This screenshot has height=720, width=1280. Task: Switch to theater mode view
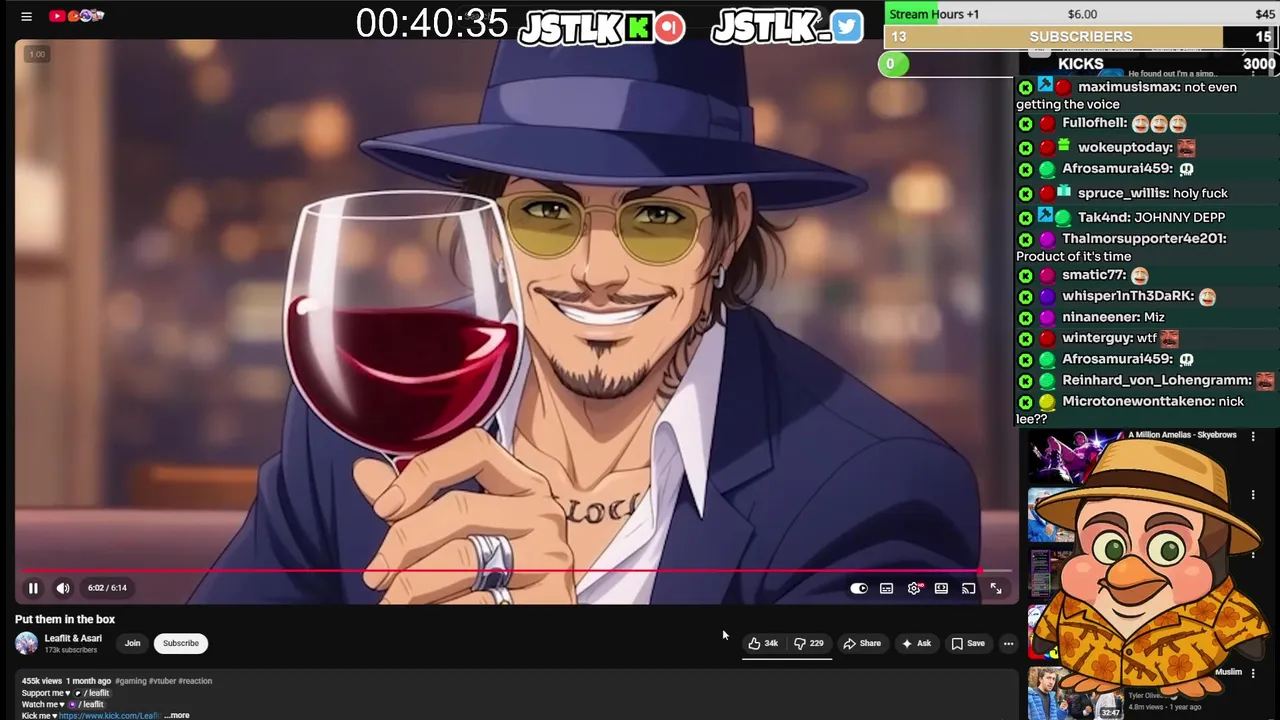tap(941, 588)
